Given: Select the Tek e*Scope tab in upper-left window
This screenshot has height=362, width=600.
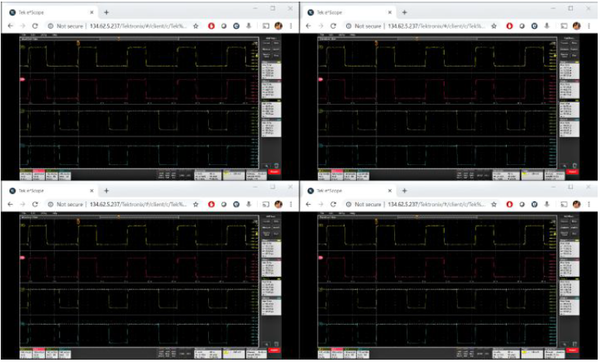Looking at the screenshot, I should [x=52, y=12].
